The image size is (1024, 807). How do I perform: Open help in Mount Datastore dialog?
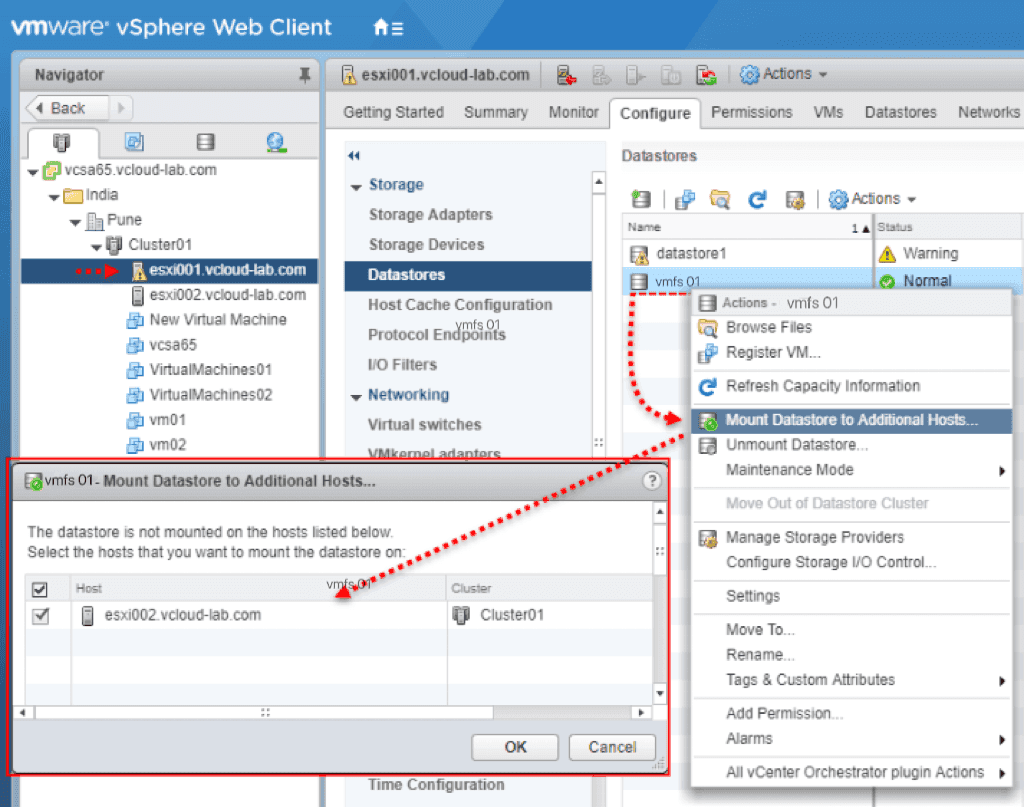(x=651, y=481)
